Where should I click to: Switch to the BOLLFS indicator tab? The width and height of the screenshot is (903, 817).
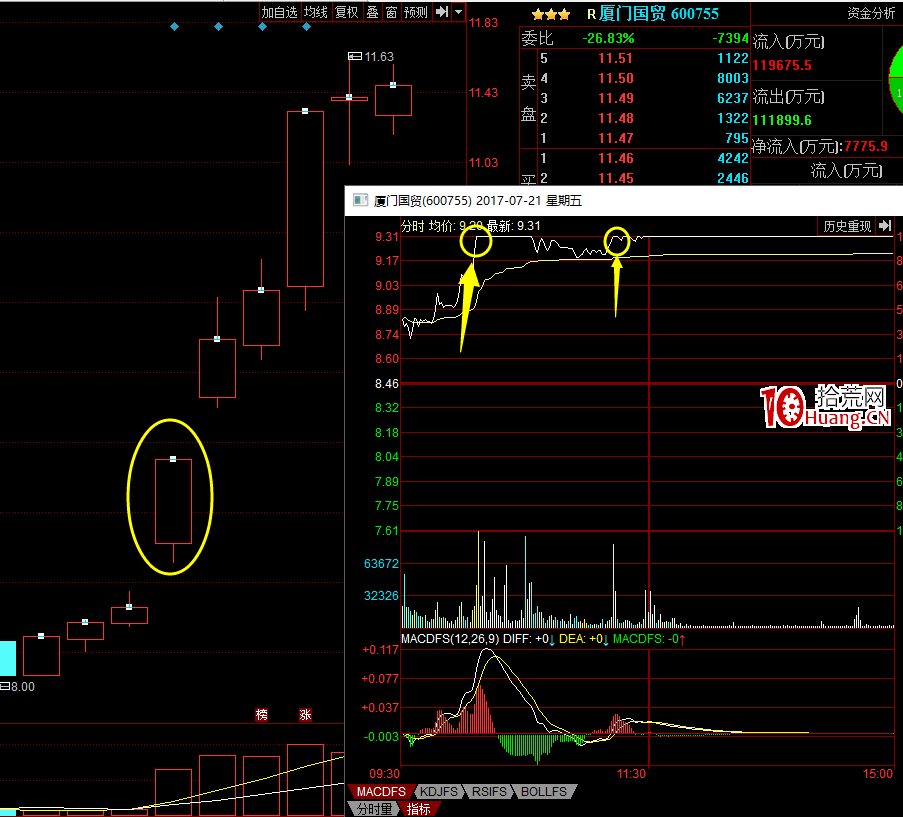pyautogui.click(x=544, y=792)
